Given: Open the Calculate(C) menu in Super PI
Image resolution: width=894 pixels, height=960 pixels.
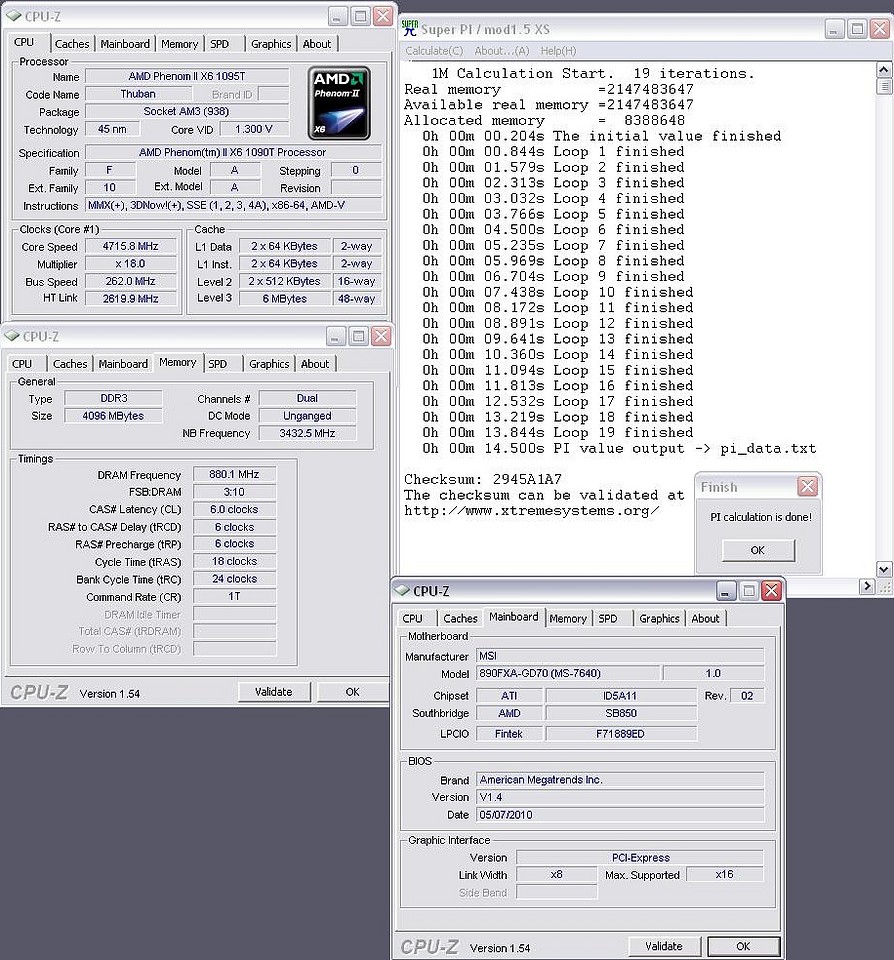Looking at the screenshot, I should pos(434,51).
